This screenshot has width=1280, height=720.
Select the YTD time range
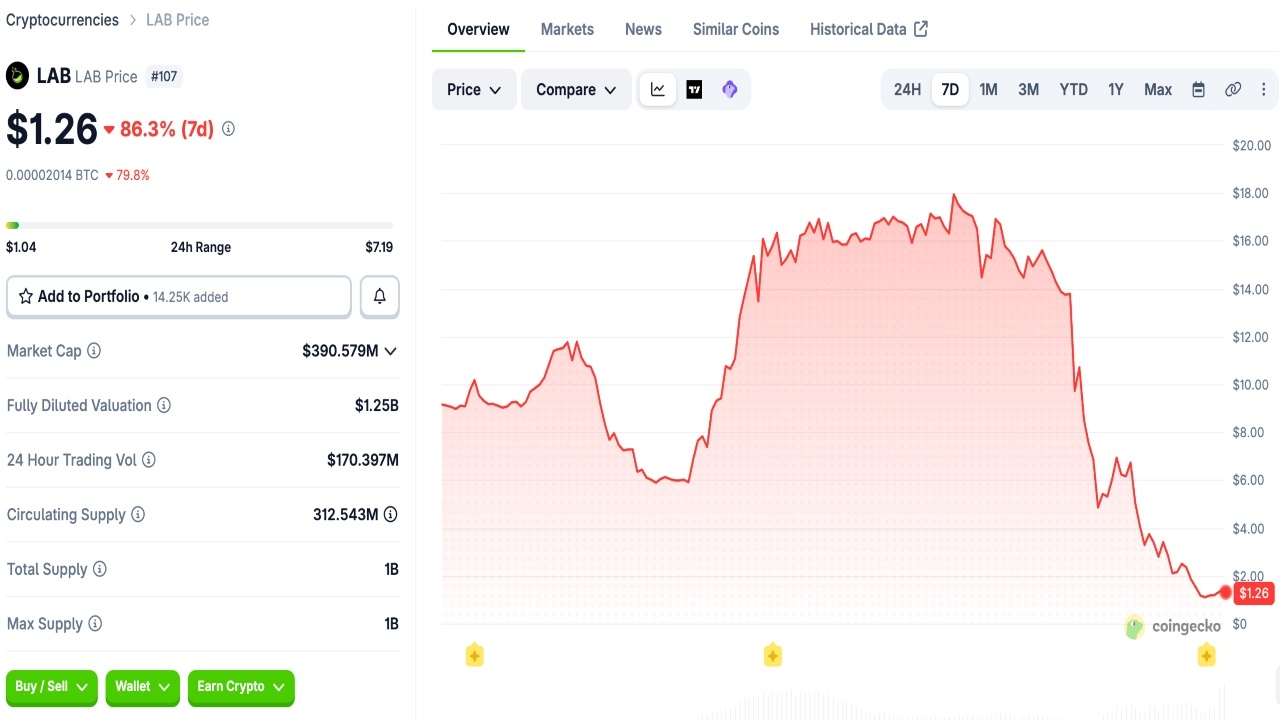(x=1073, y=90)
